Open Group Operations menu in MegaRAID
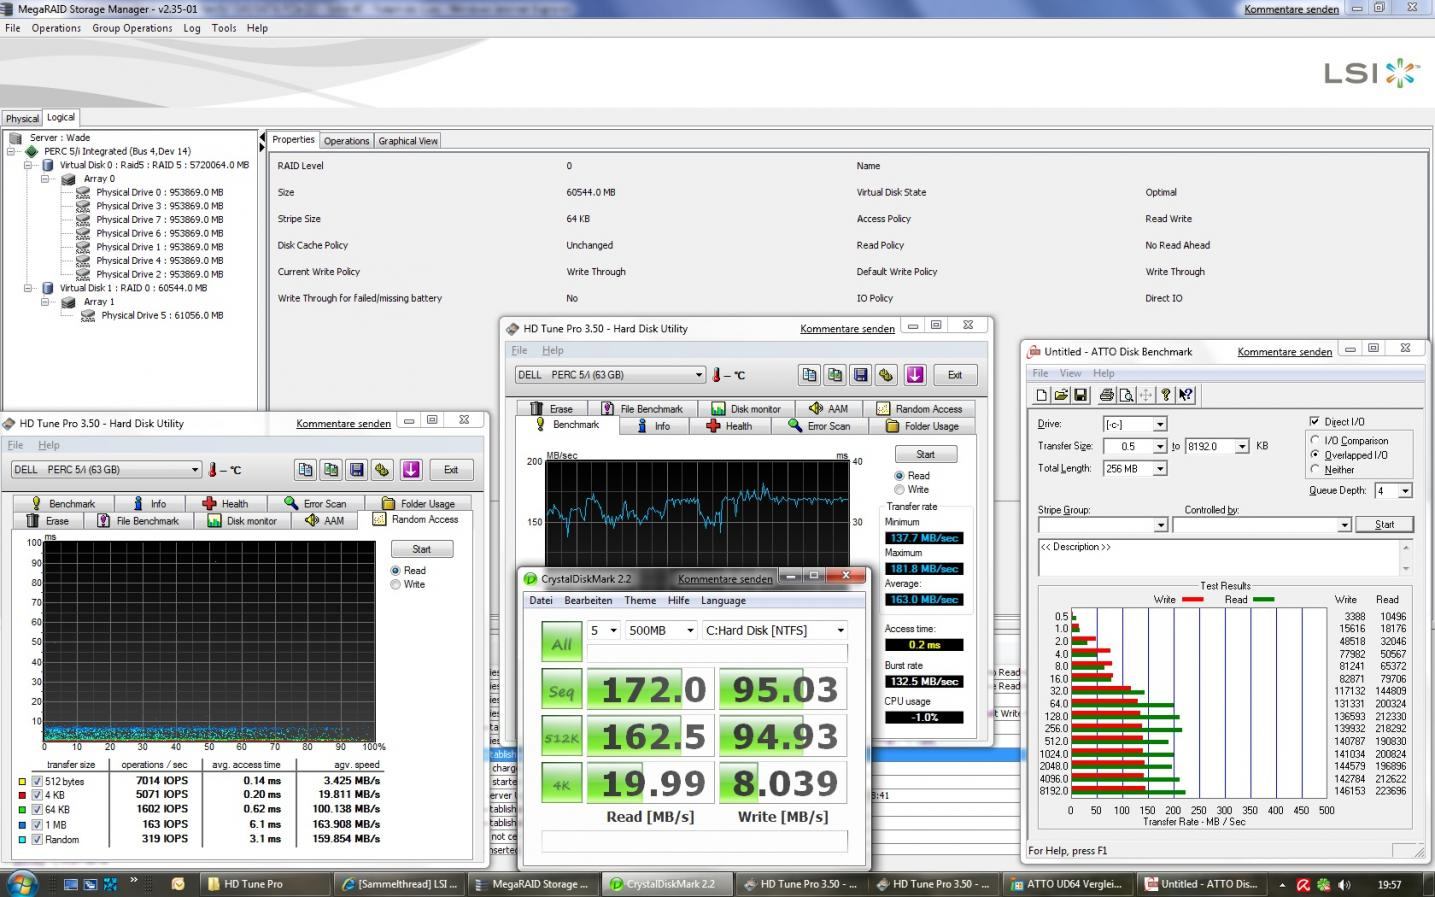The height and width of the screenshot is (897, 1435). [132, 28]
